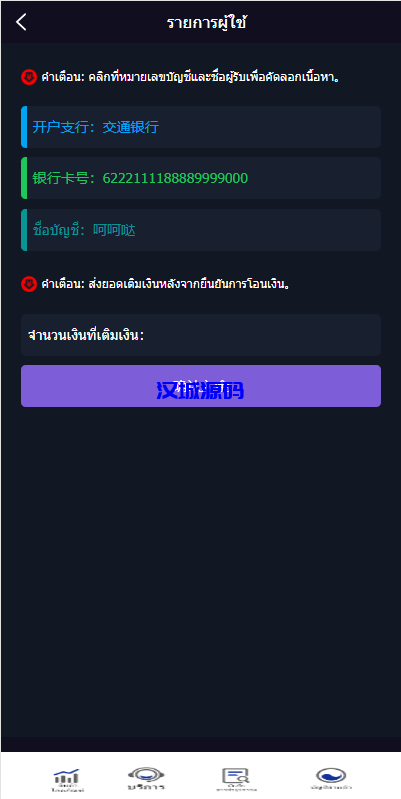Click the teal accent bar on account name row
This screenshot has width=401, height=799.
(24, 230)
